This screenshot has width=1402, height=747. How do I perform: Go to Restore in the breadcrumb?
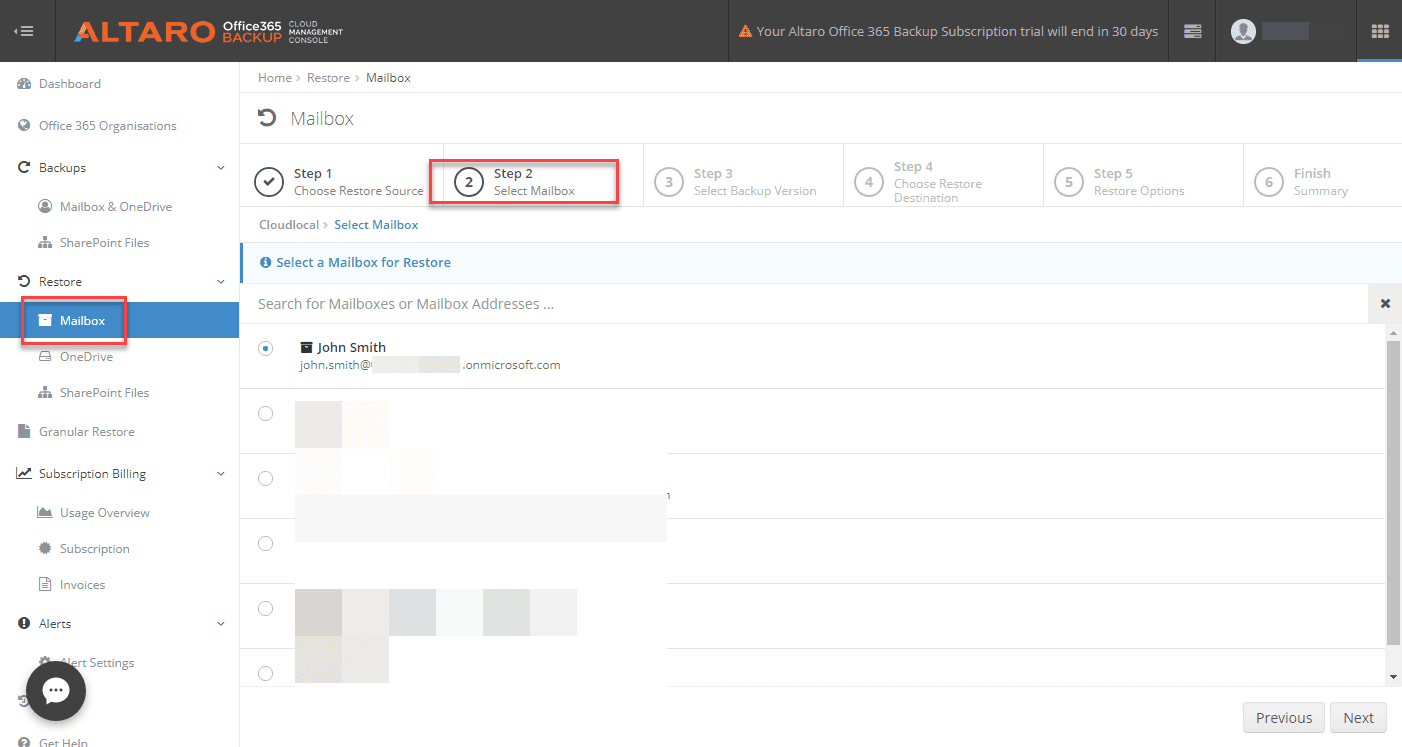click(x=329, y=78)
